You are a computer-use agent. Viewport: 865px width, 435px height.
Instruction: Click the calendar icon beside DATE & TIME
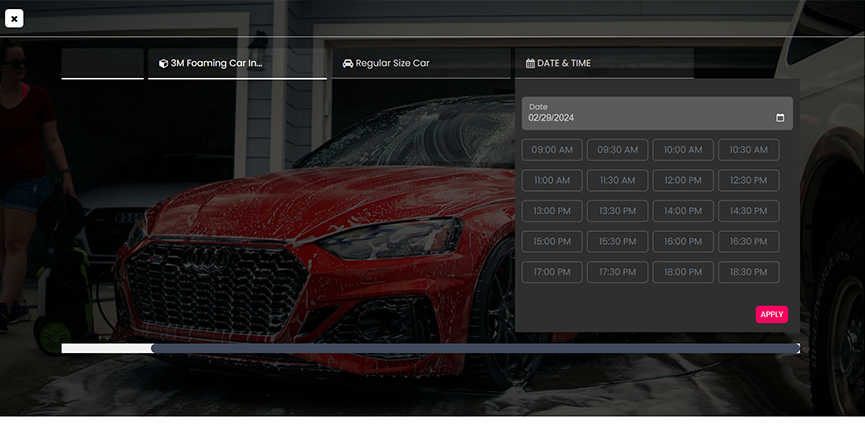point(530,63)
